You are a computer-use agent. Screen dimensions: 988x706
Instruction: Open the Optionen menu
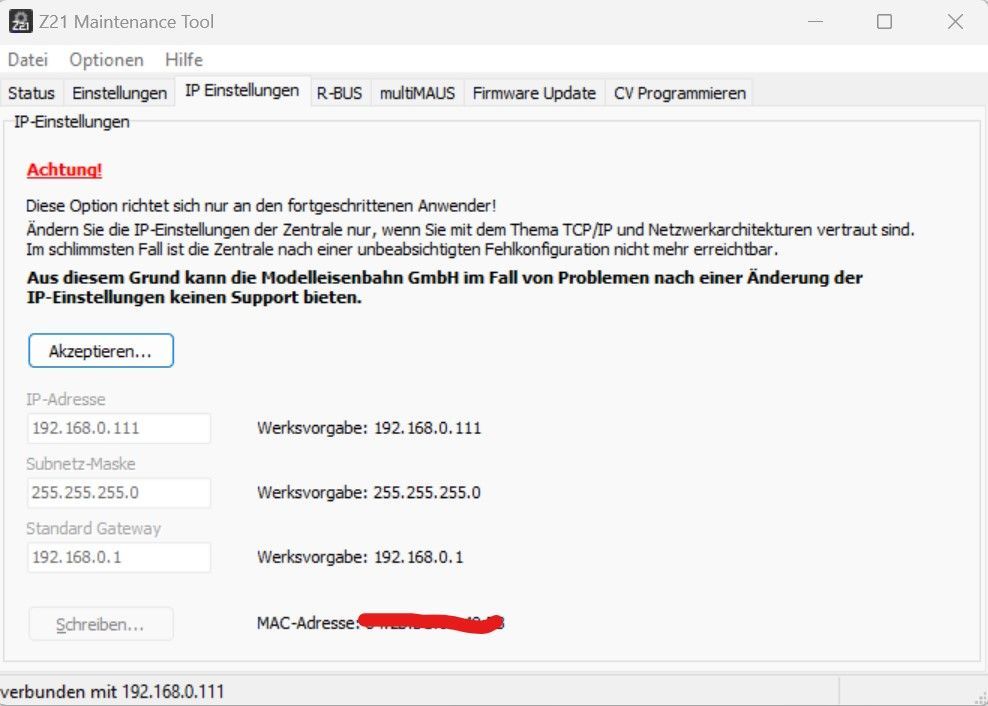[106, 60]
